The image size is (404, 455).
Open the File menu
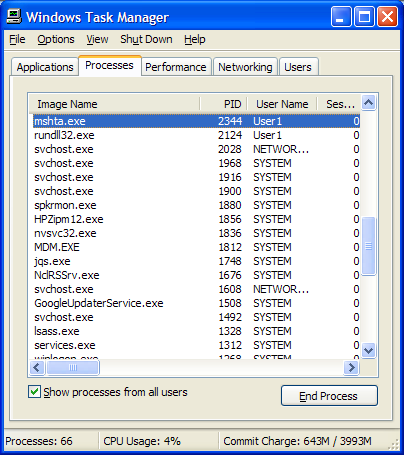(17, 39)
